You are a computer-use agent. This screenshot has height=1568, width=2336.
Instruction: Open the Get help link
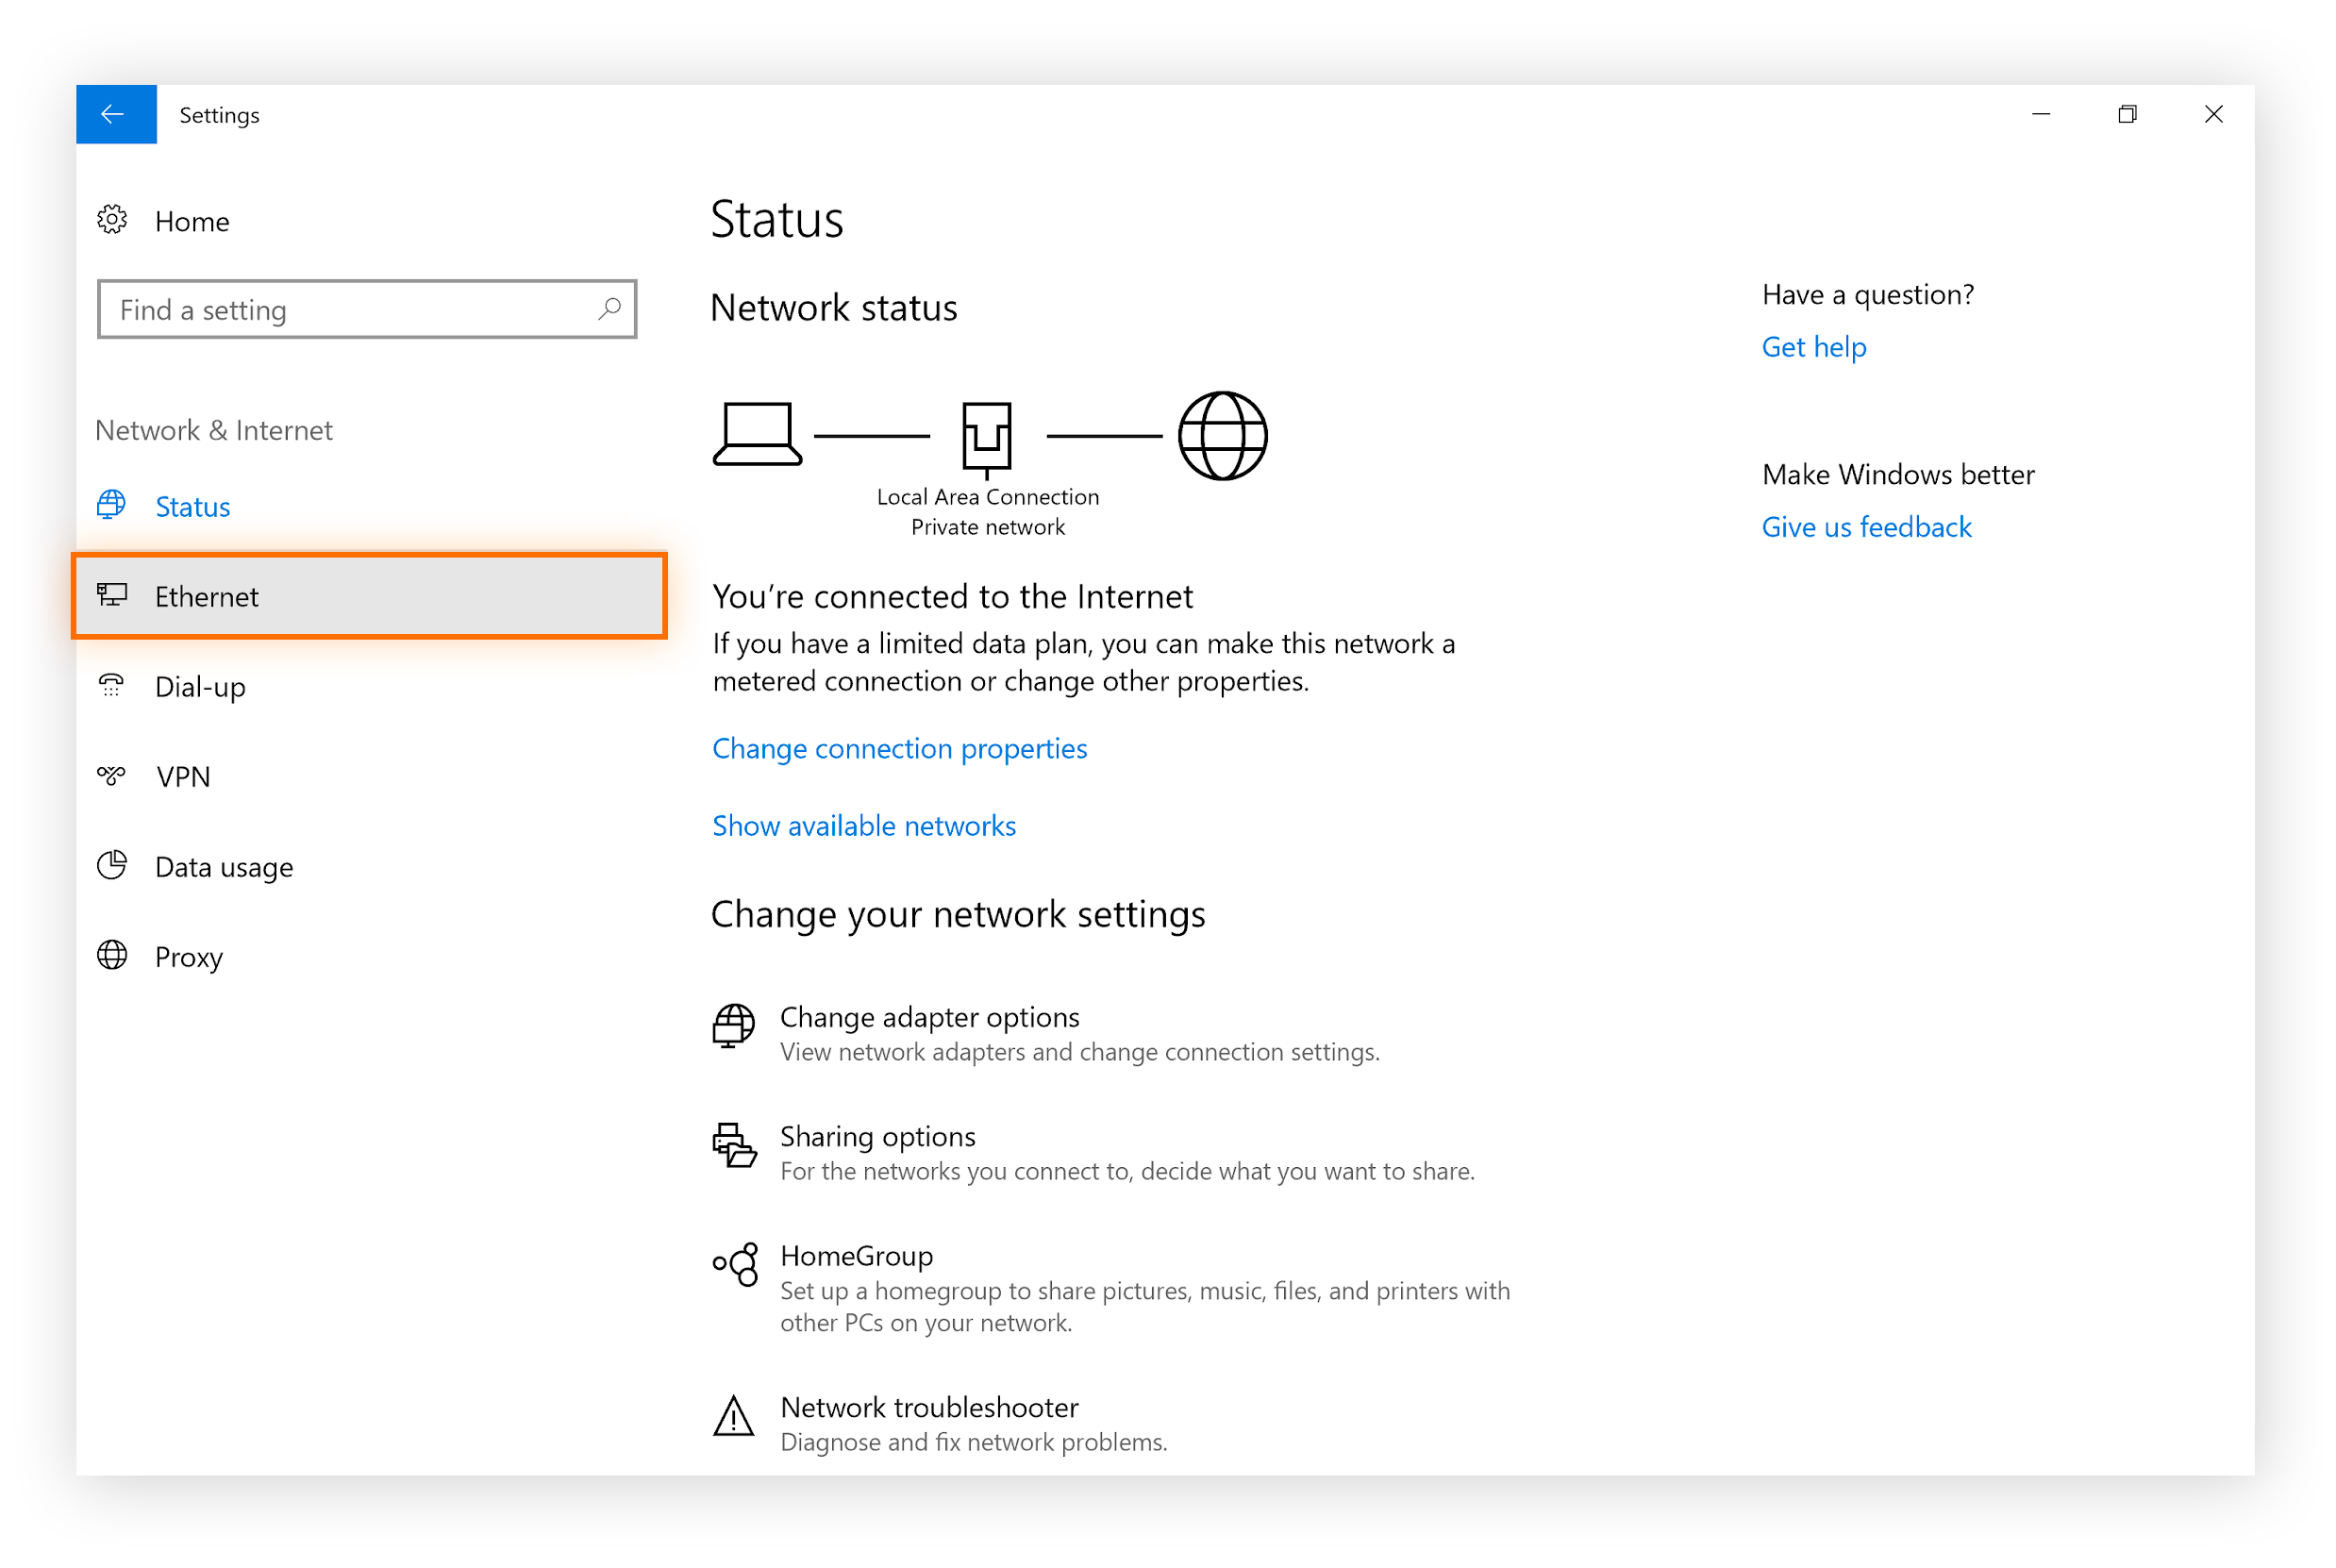(1813, 347)
